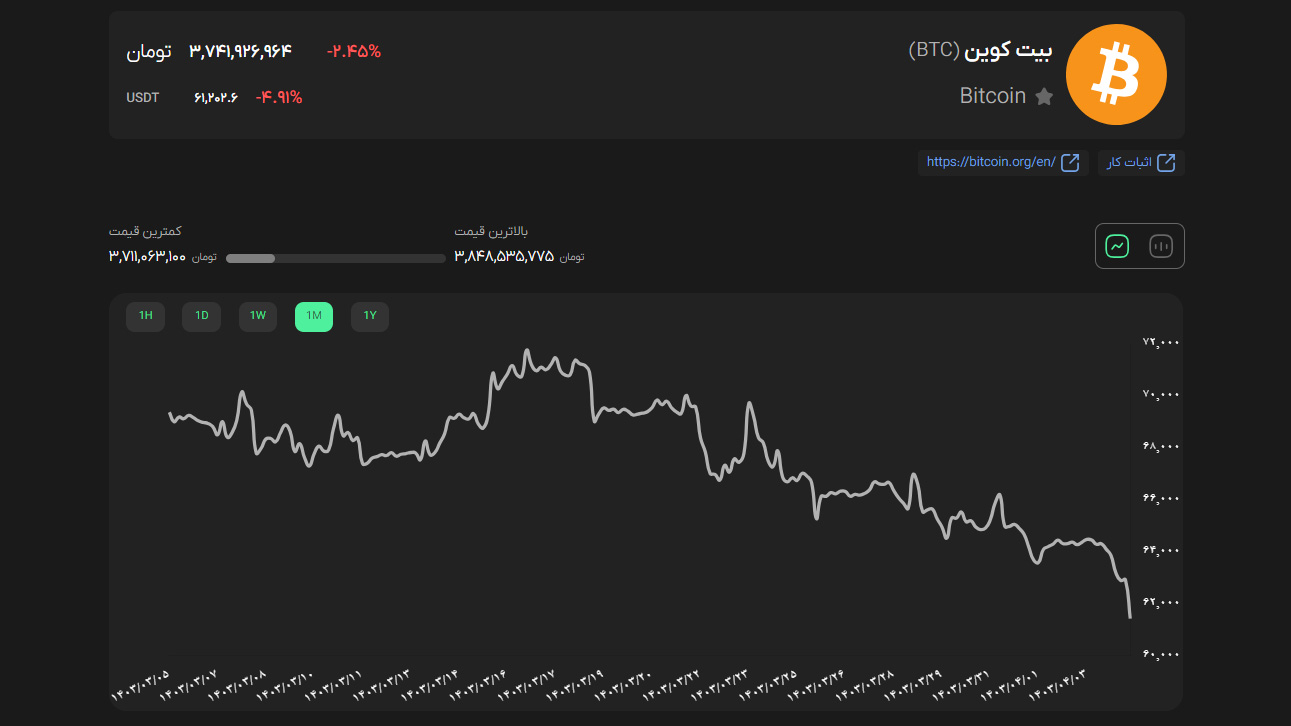Click the کمترین قیمت label
This screenshot has height=726, width=1291.
click(145, 231)
